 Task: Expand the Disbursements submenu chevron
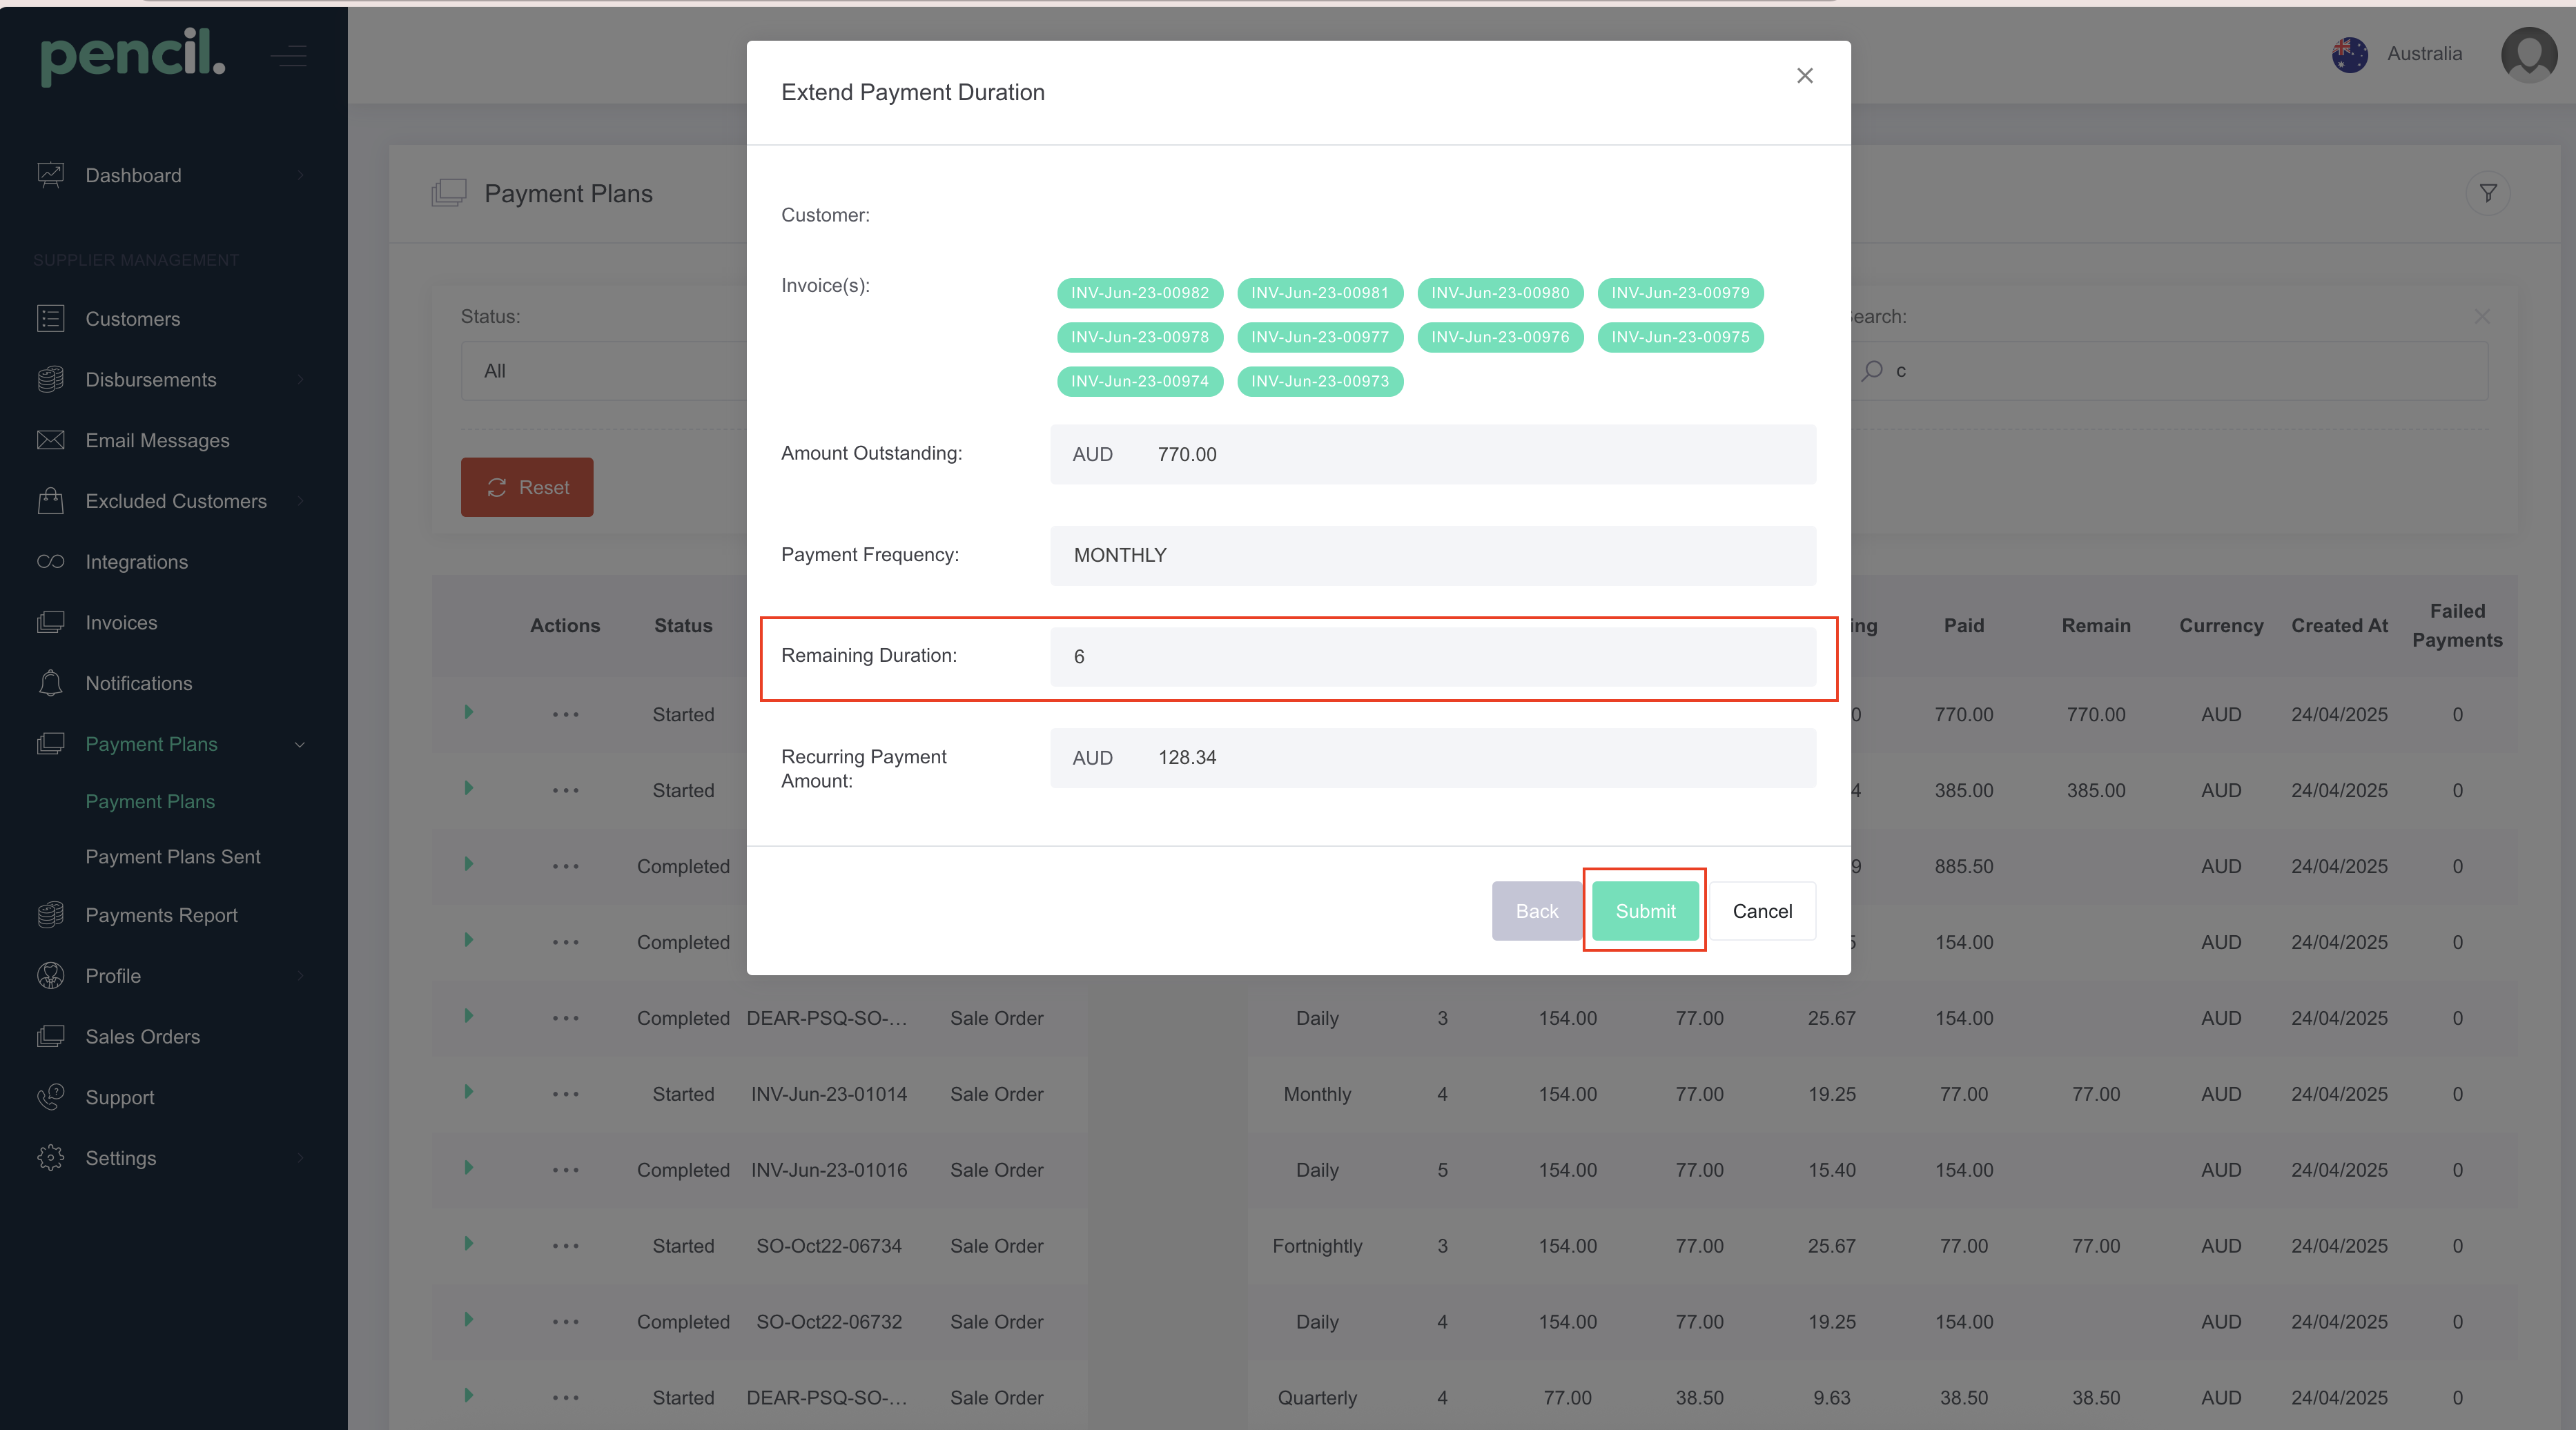click(300, 380)
